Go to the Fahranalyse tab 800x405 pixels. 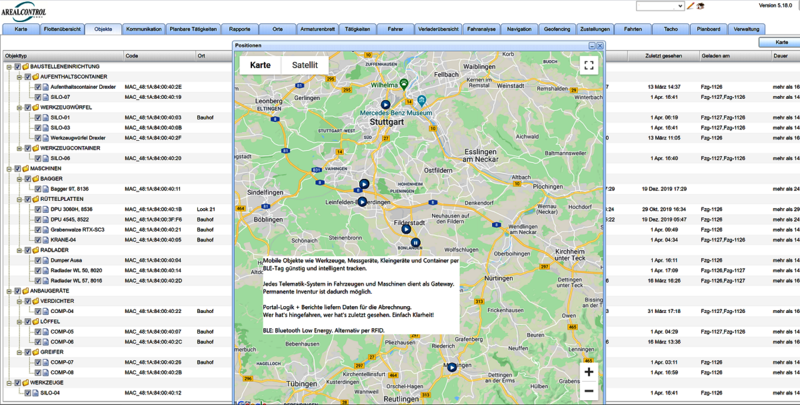tap(482, 30)
